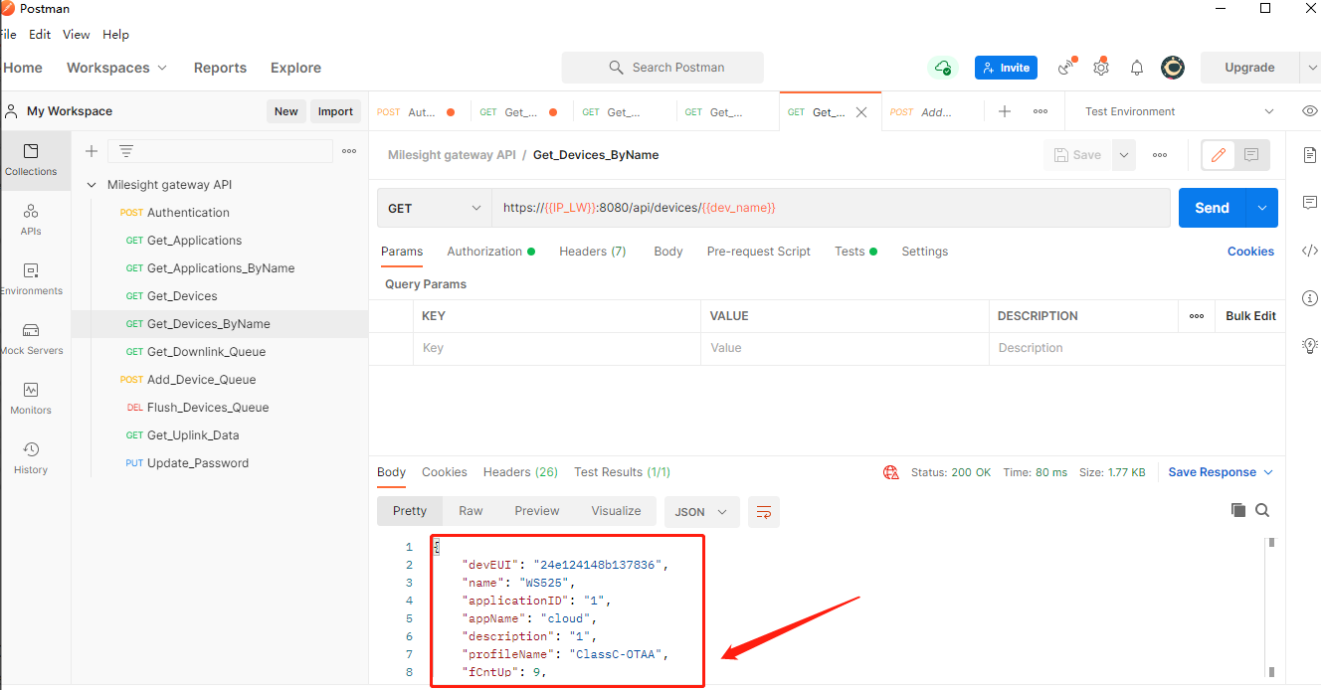Open the code snippet icon in right sidebar
Viewport: 1321px width, 690px height.
(1310, 251)
